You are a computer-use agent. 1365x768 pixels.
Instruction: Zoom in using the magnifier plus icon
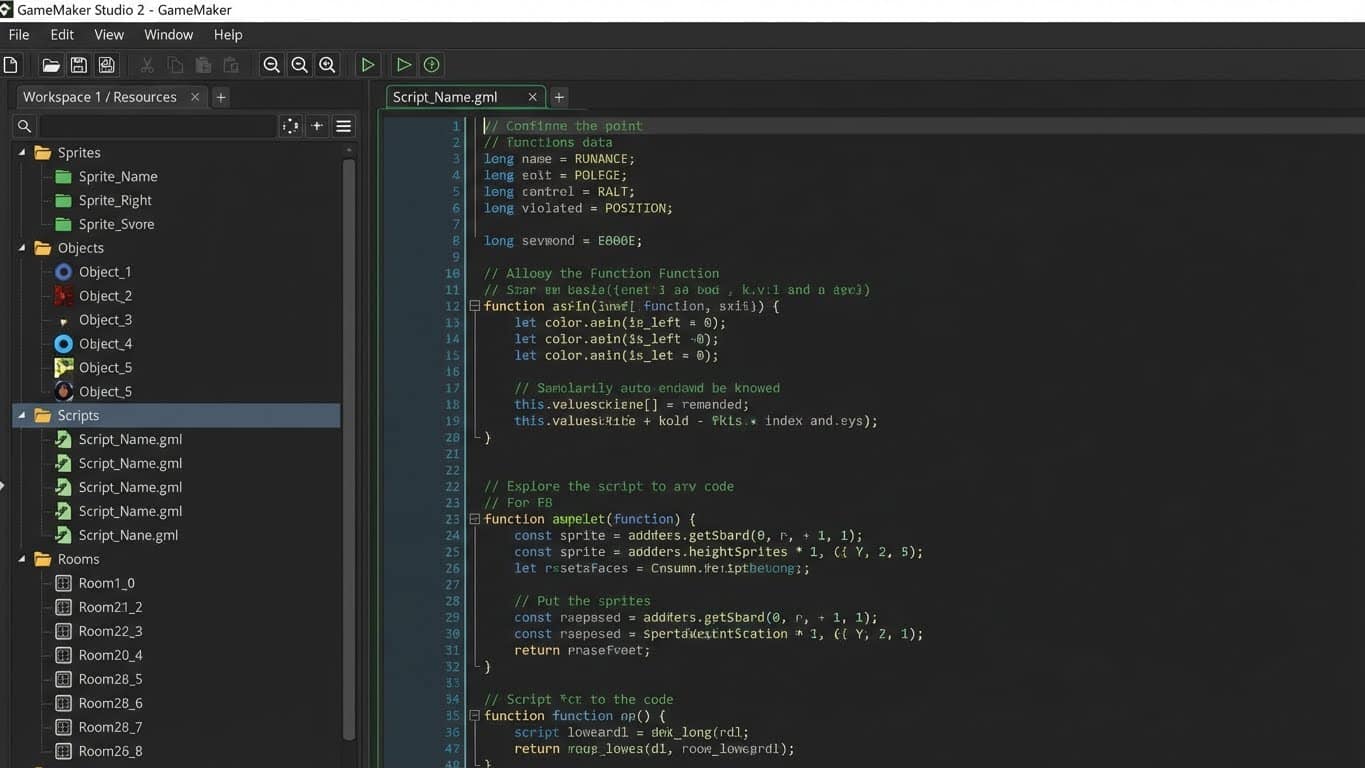327,64
